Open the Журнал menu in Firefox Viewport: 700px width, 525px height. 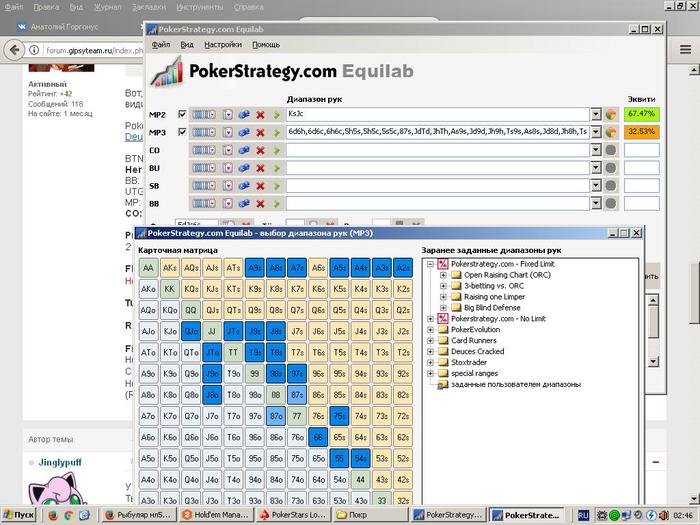108,7
